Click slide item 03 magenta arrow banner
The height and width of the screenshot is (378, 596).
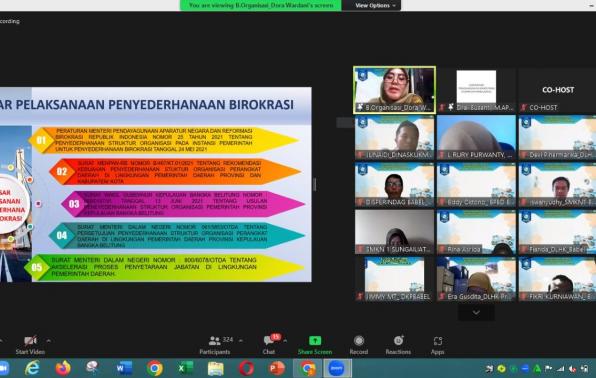pos(183,204)
